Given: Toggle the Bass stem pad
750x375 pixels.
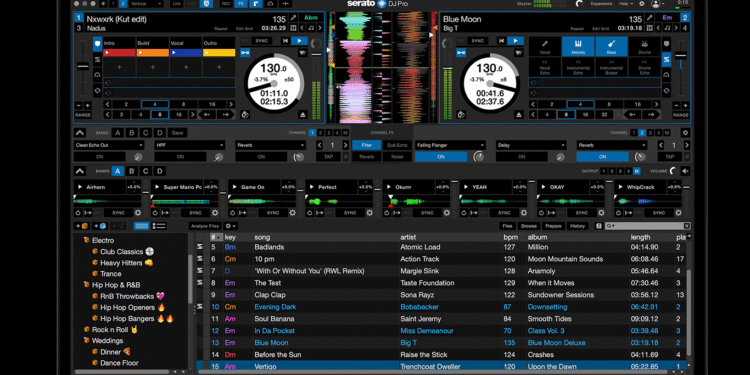Looking at the screenshot, I should click(x=611, y=47).
